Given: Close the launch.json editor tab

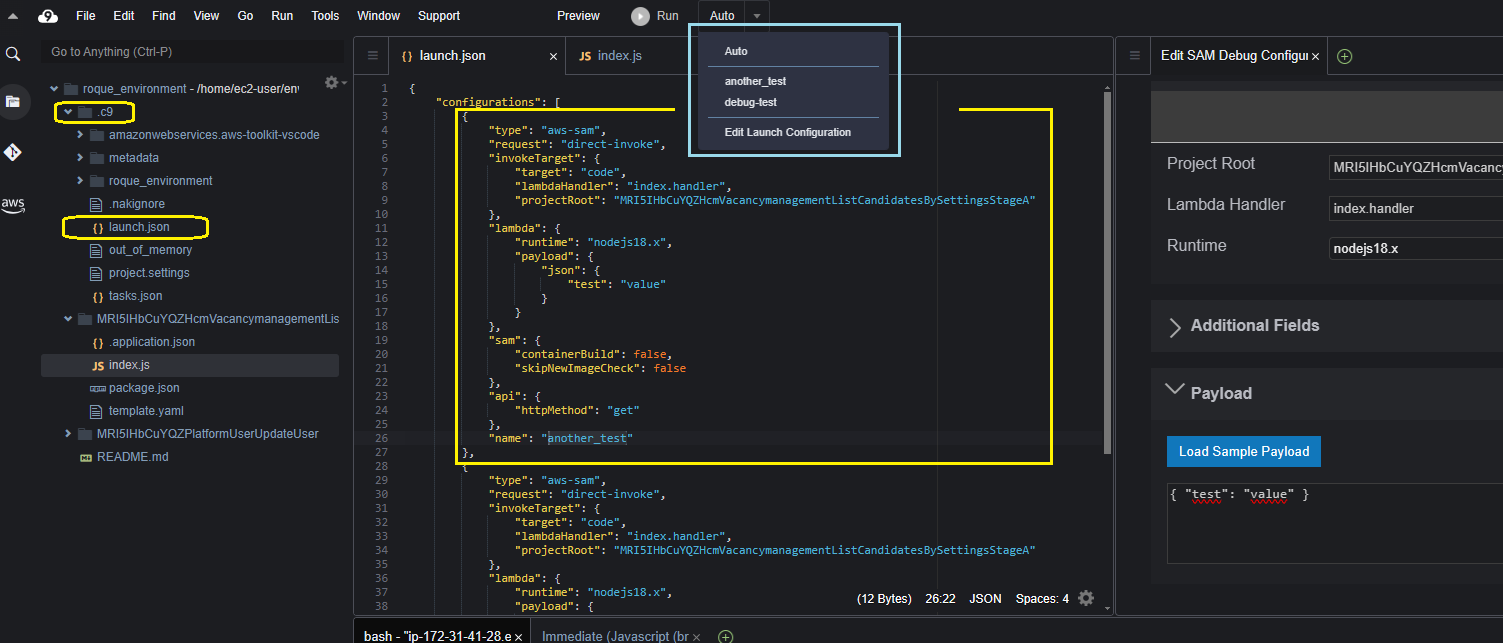Looking at the screenshot, I should [553, 56].
